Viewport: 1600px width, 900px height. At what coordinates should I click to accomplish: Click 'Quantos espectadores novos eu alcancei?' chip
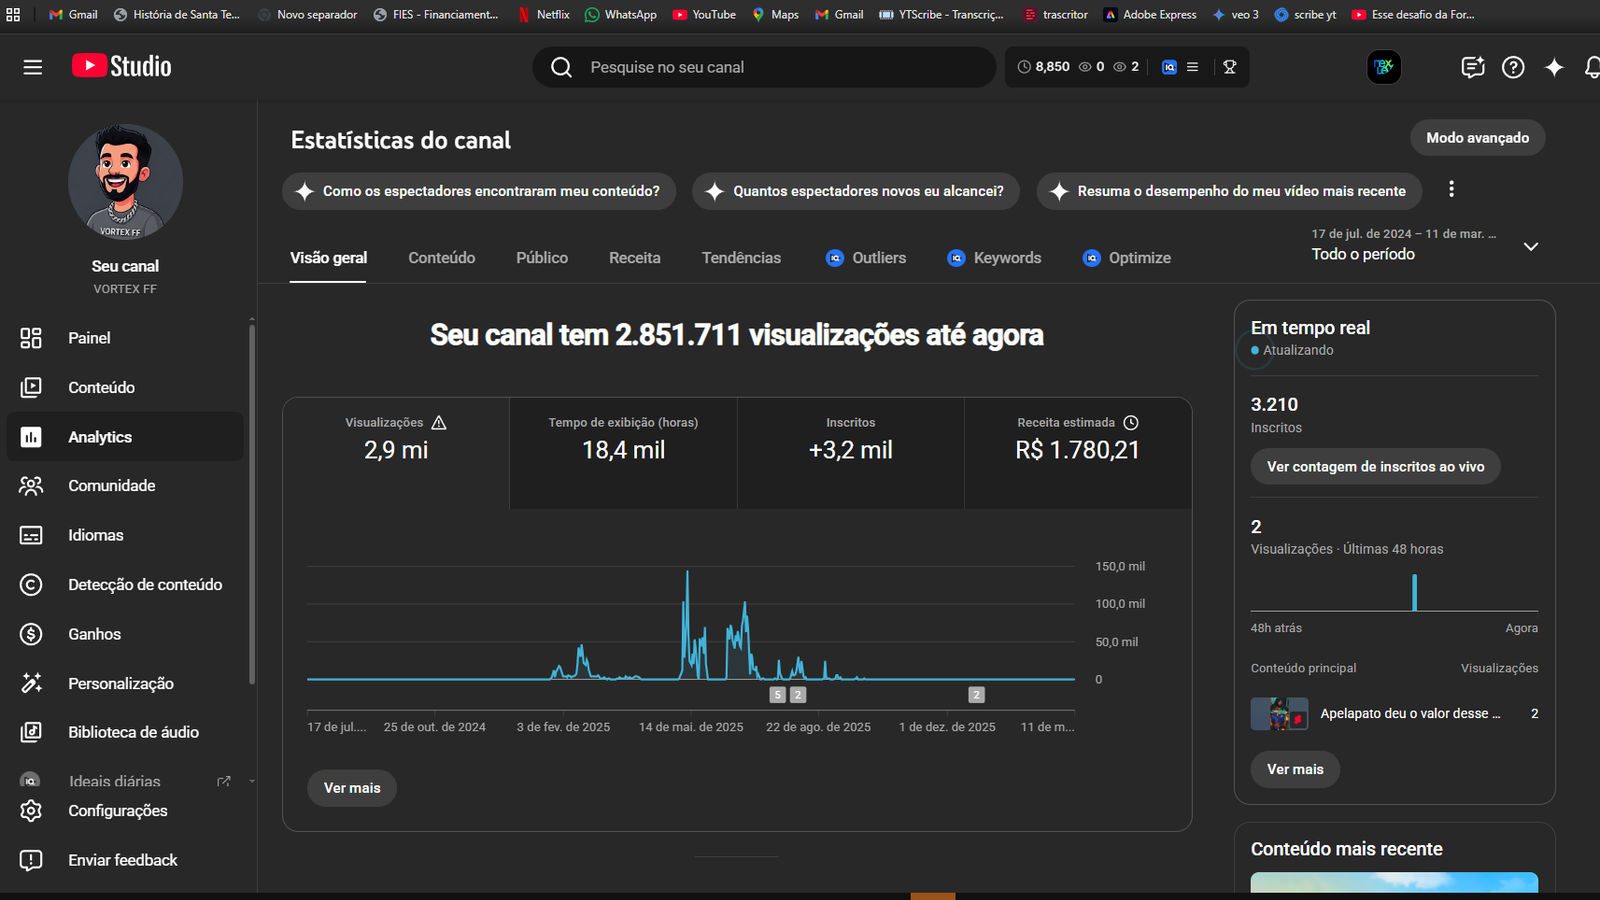[x=856, y=191]
